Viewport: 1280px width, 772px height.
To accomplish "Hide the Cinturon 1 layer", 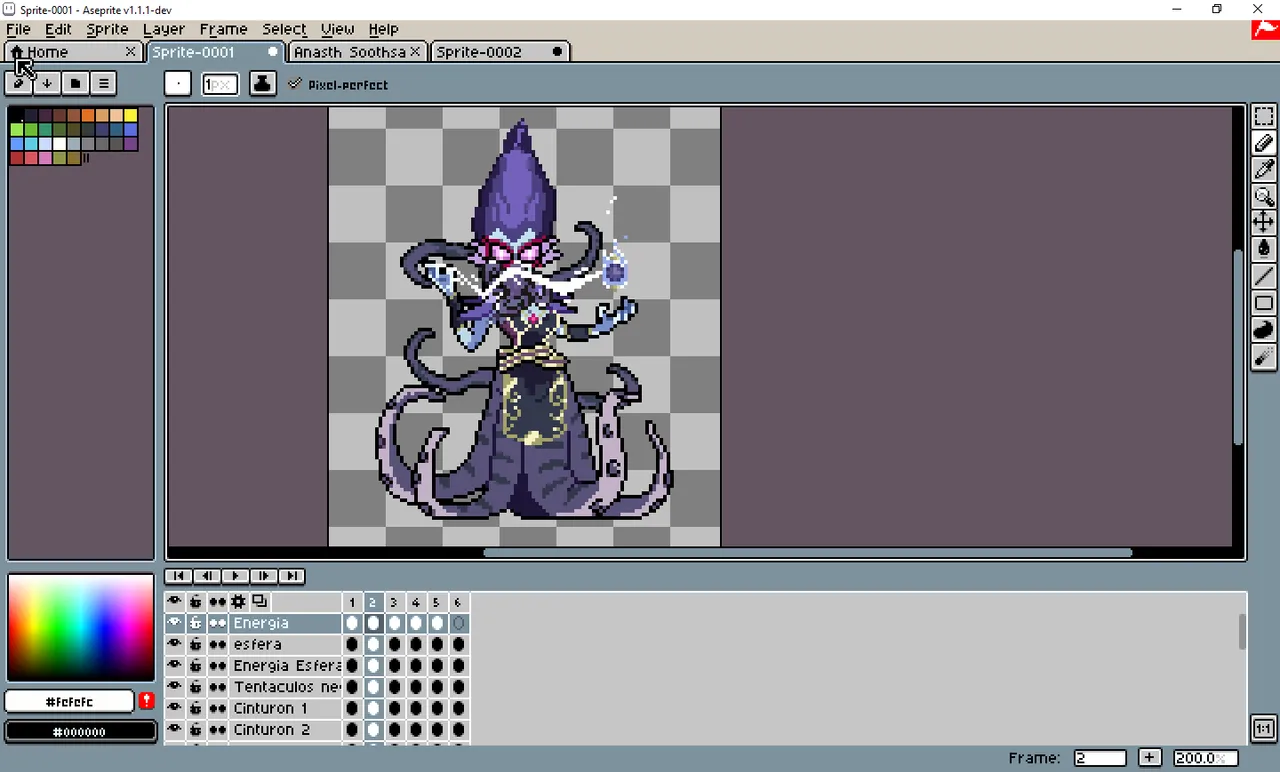I will click(x=175, y=708).
